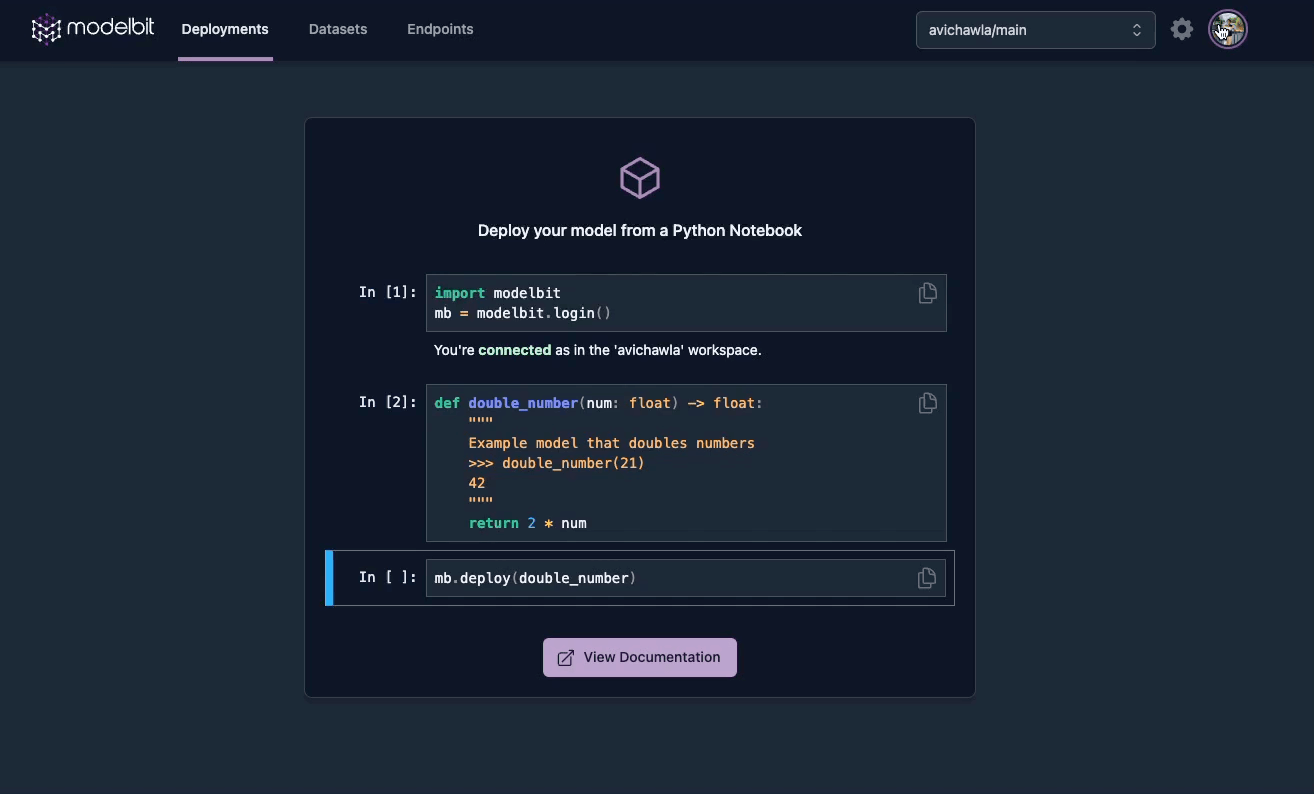Click the In [1]: cell label
Screen dimensions: 1314x794
[388, 292]
